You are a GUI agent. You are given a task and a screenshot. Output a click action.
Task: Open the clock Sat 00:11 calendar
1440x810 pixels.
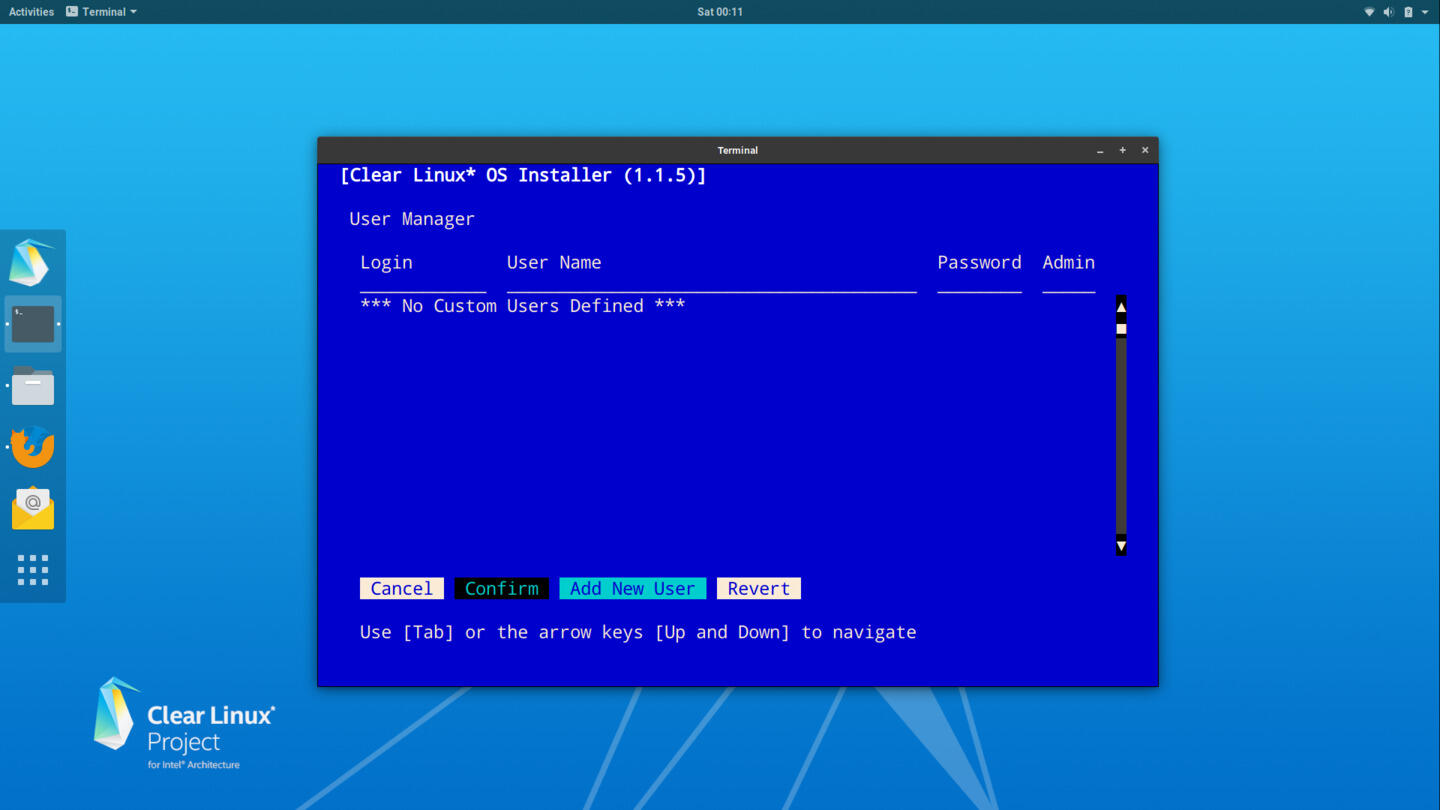[720, 12]
